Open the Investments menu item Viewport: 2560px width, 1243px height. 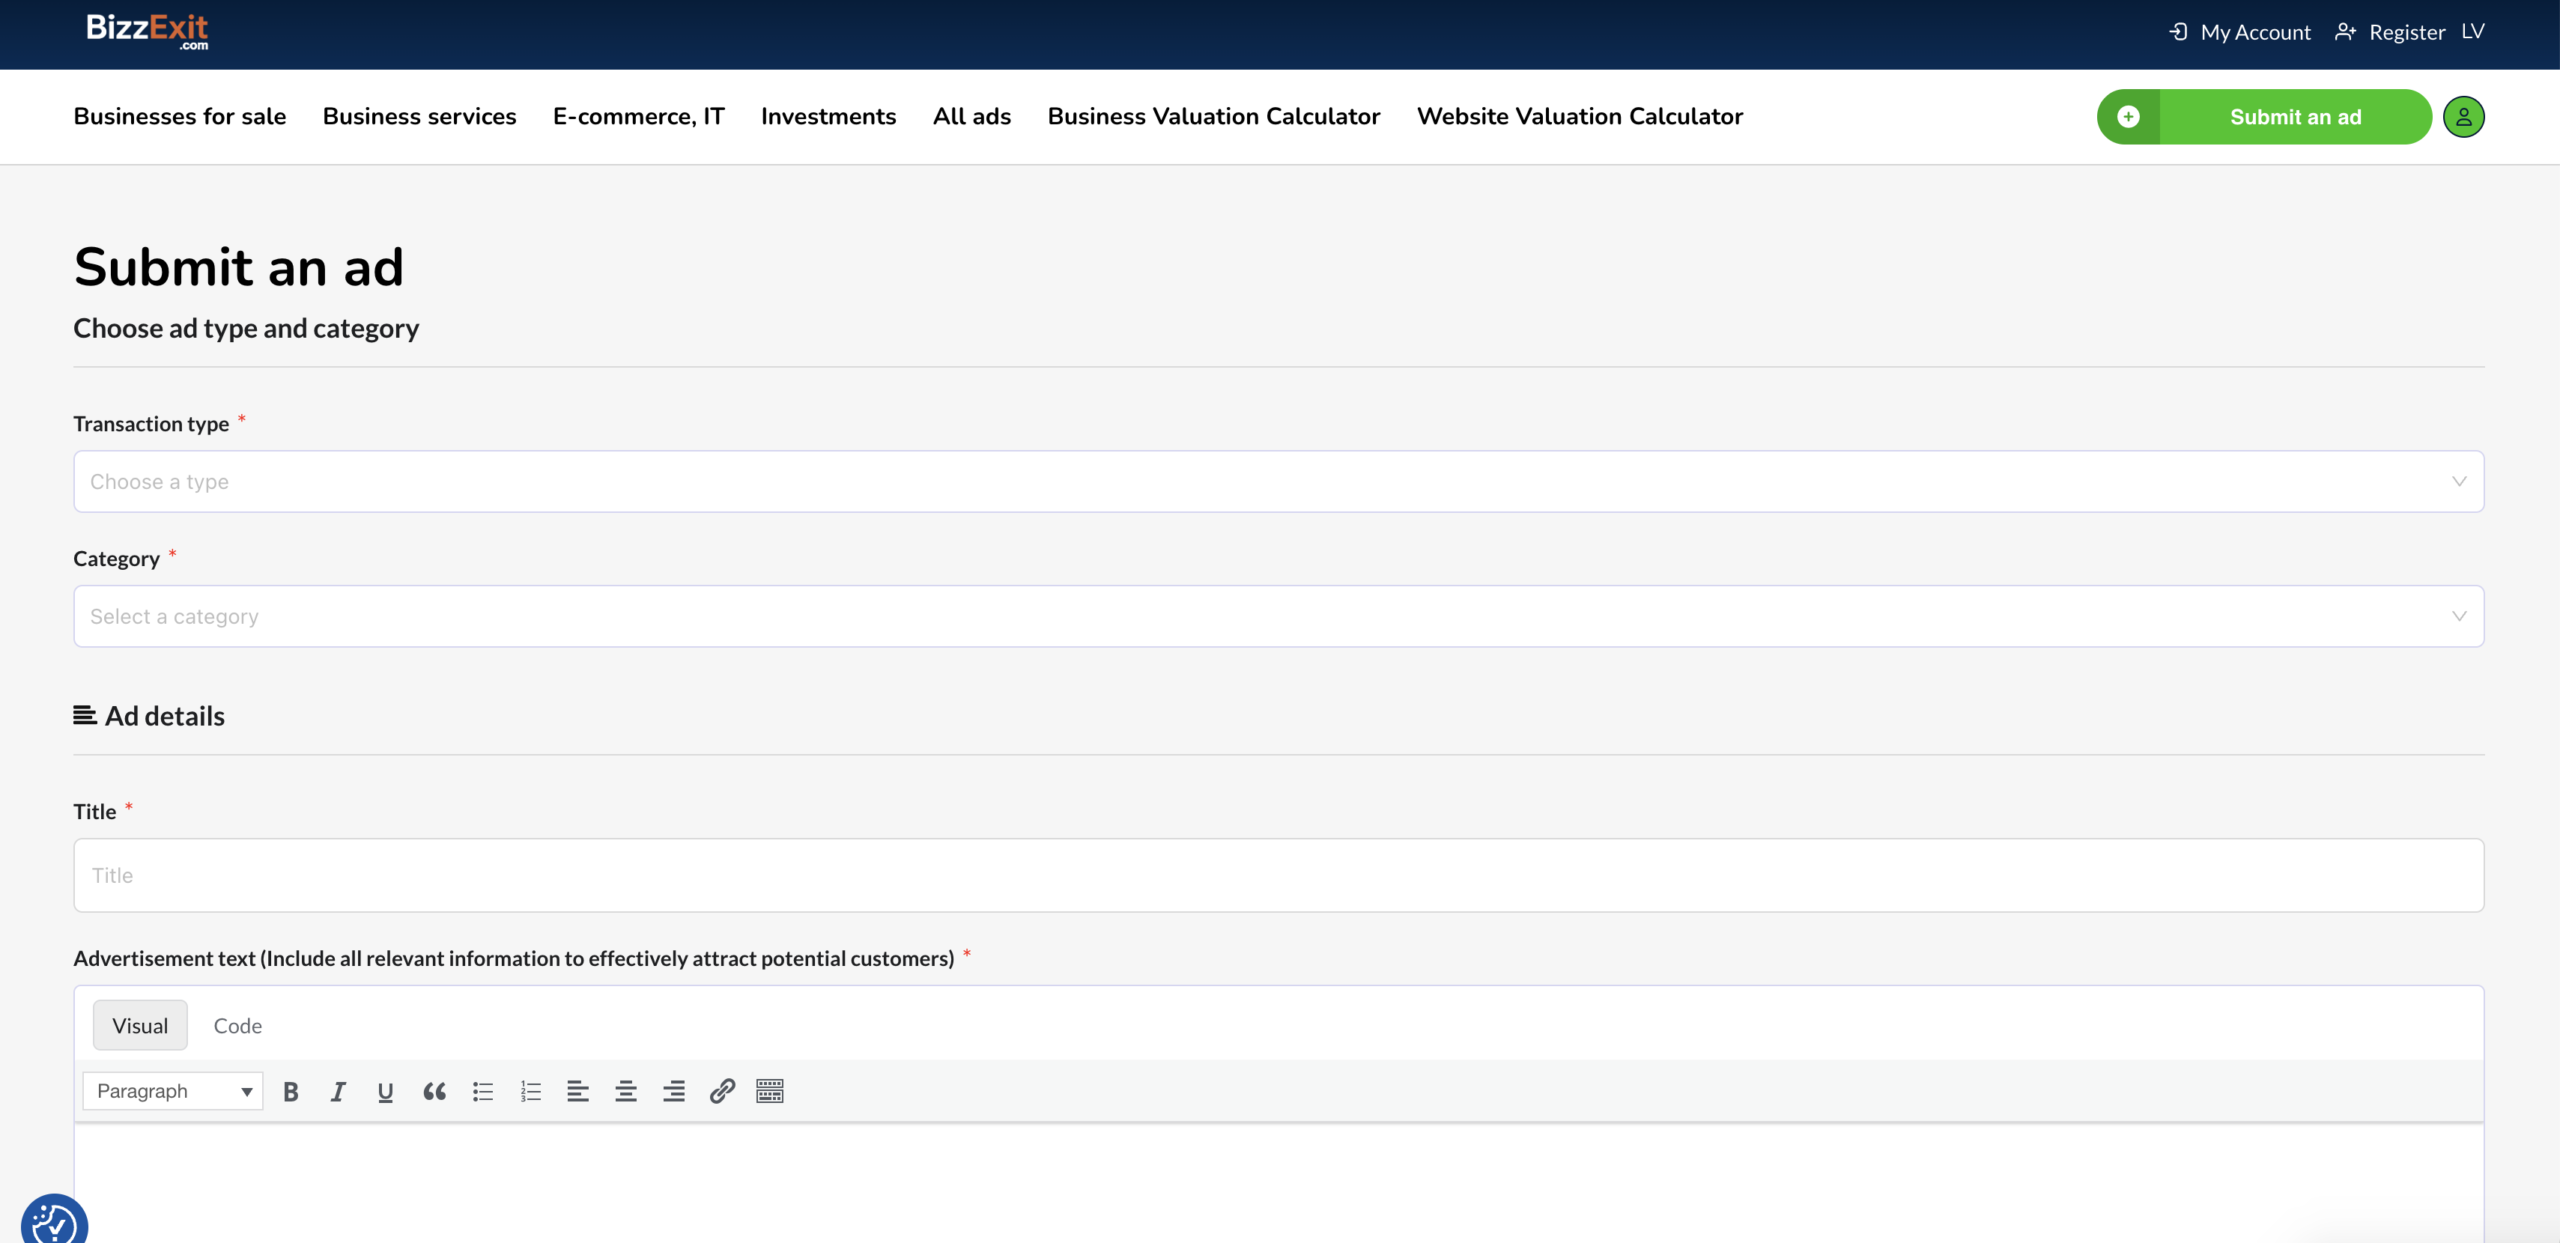click(x=828, y=117)
